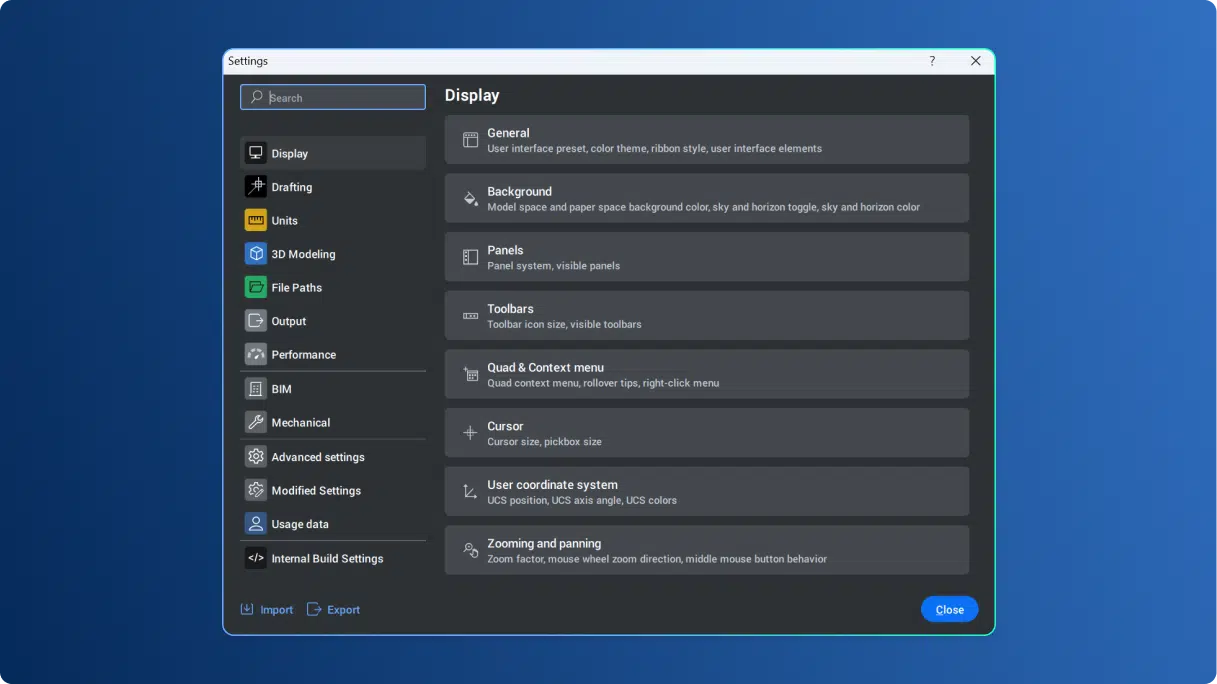Screen dimensions: 1217x684
Task: Open the Cursor settings card
Action: coord(707,432)
